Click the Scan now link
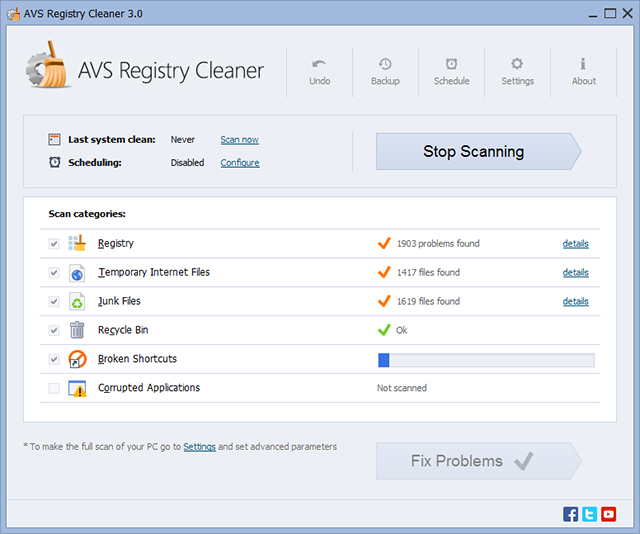Screen dimensions: 640x534 click(240, 140)
